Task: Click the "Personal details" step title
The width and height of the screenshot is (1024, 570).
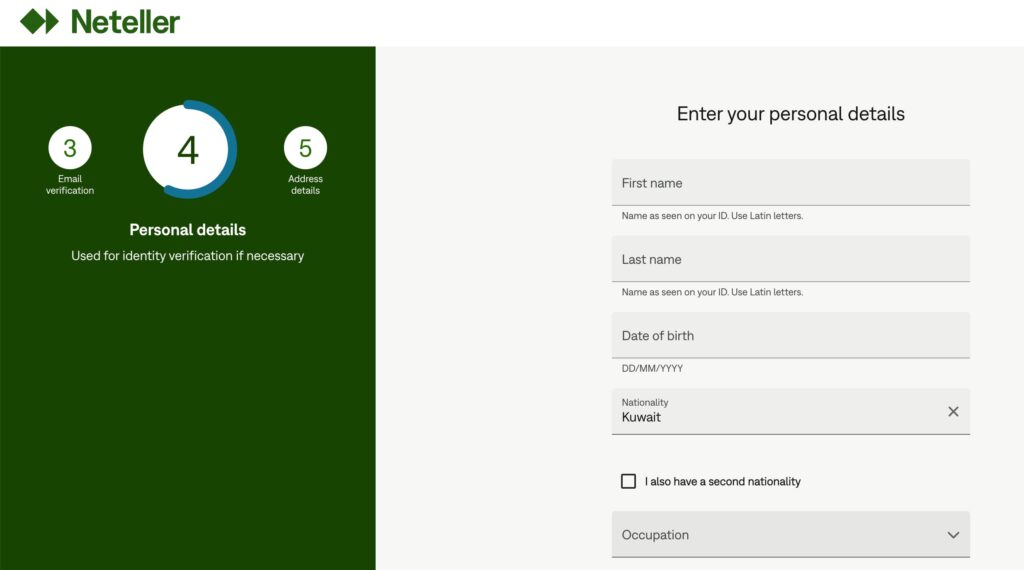Action: click(188, 230)
